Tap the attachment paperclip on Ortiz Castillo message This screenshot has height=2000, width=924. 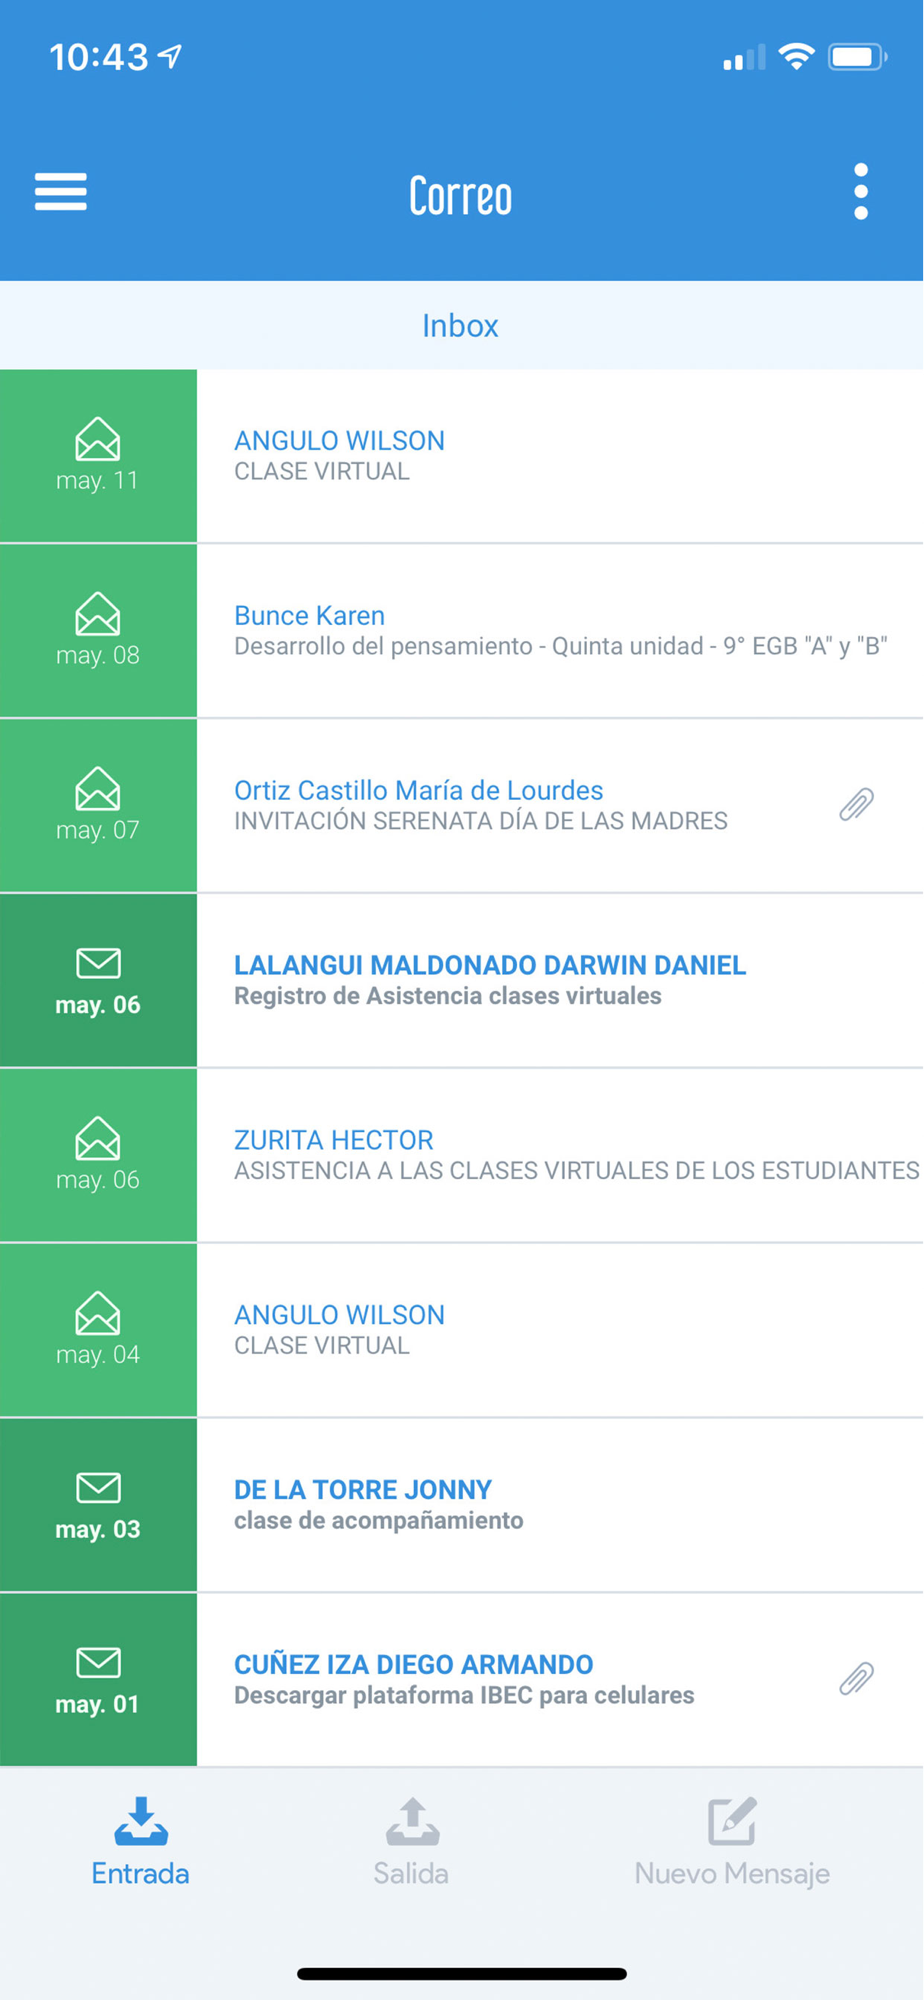[x=857, y=804]
